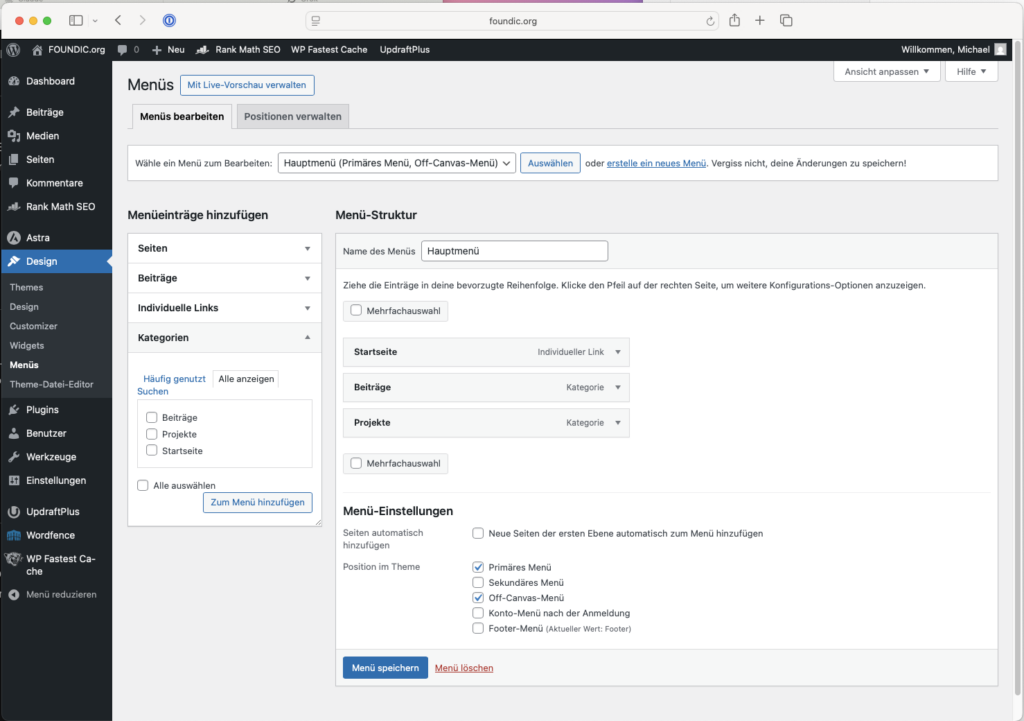Click the WordPress logo in admin bar
The height and width of the screenshot is (721, 1024).
[13, 49]
